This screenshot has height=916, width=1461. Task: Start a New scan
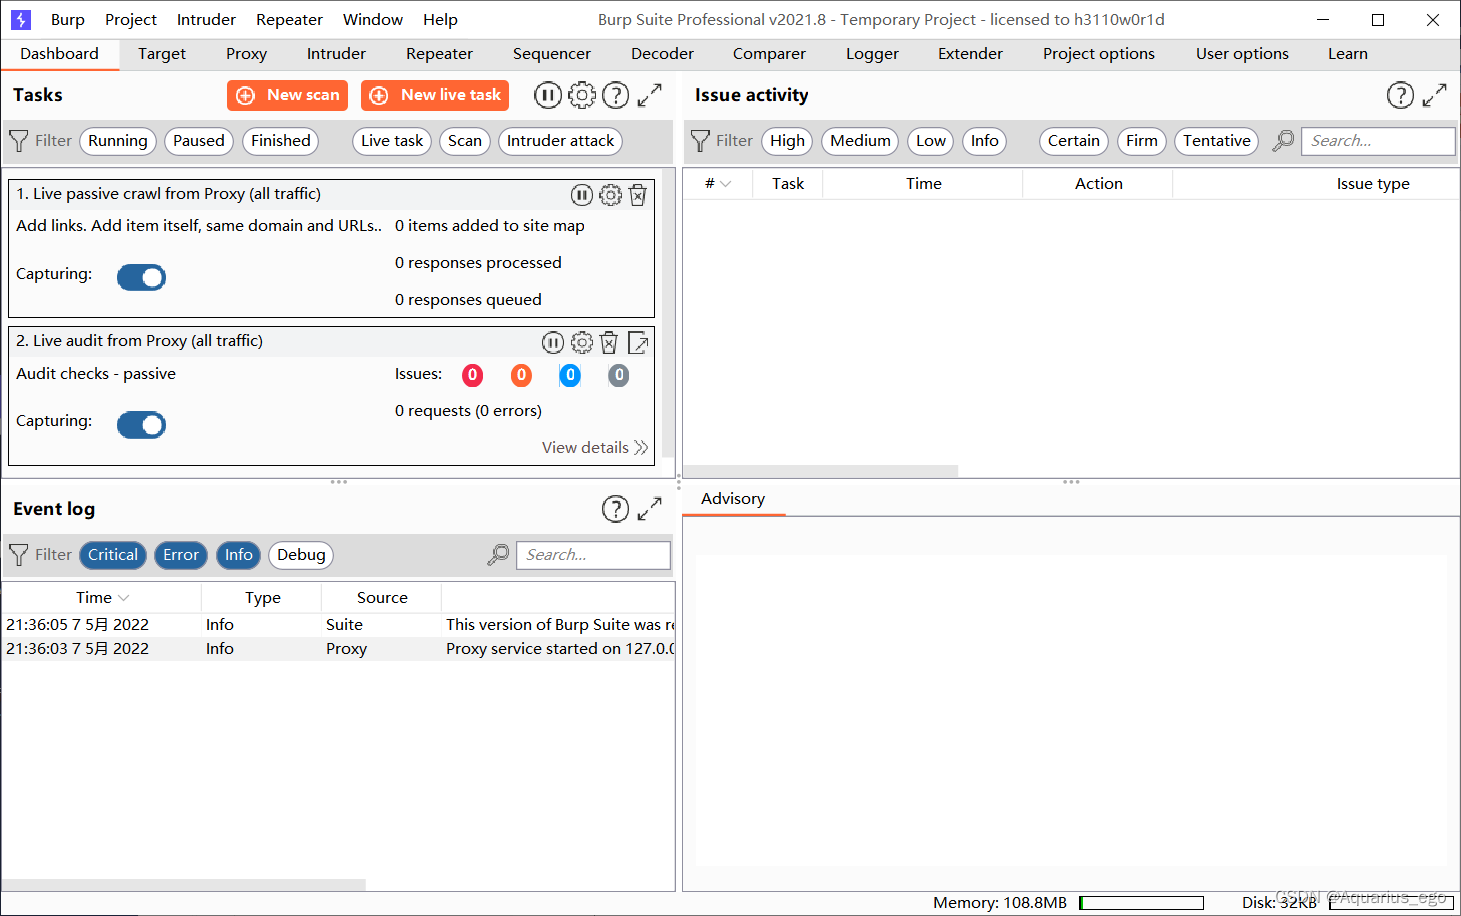pyautogui.click(x=287, y=95)
